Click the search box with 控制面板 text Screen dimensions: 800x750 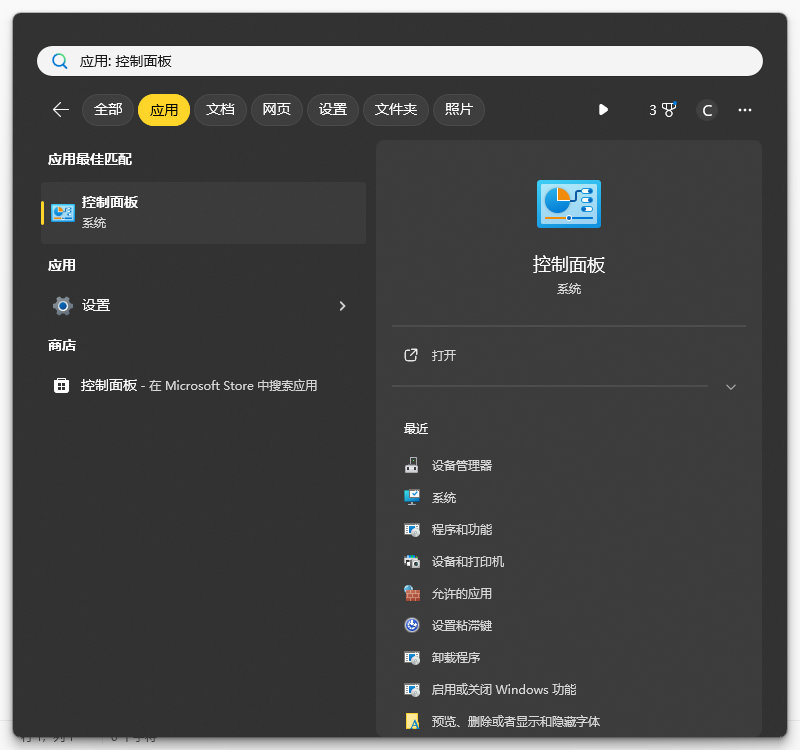(399, 61)
